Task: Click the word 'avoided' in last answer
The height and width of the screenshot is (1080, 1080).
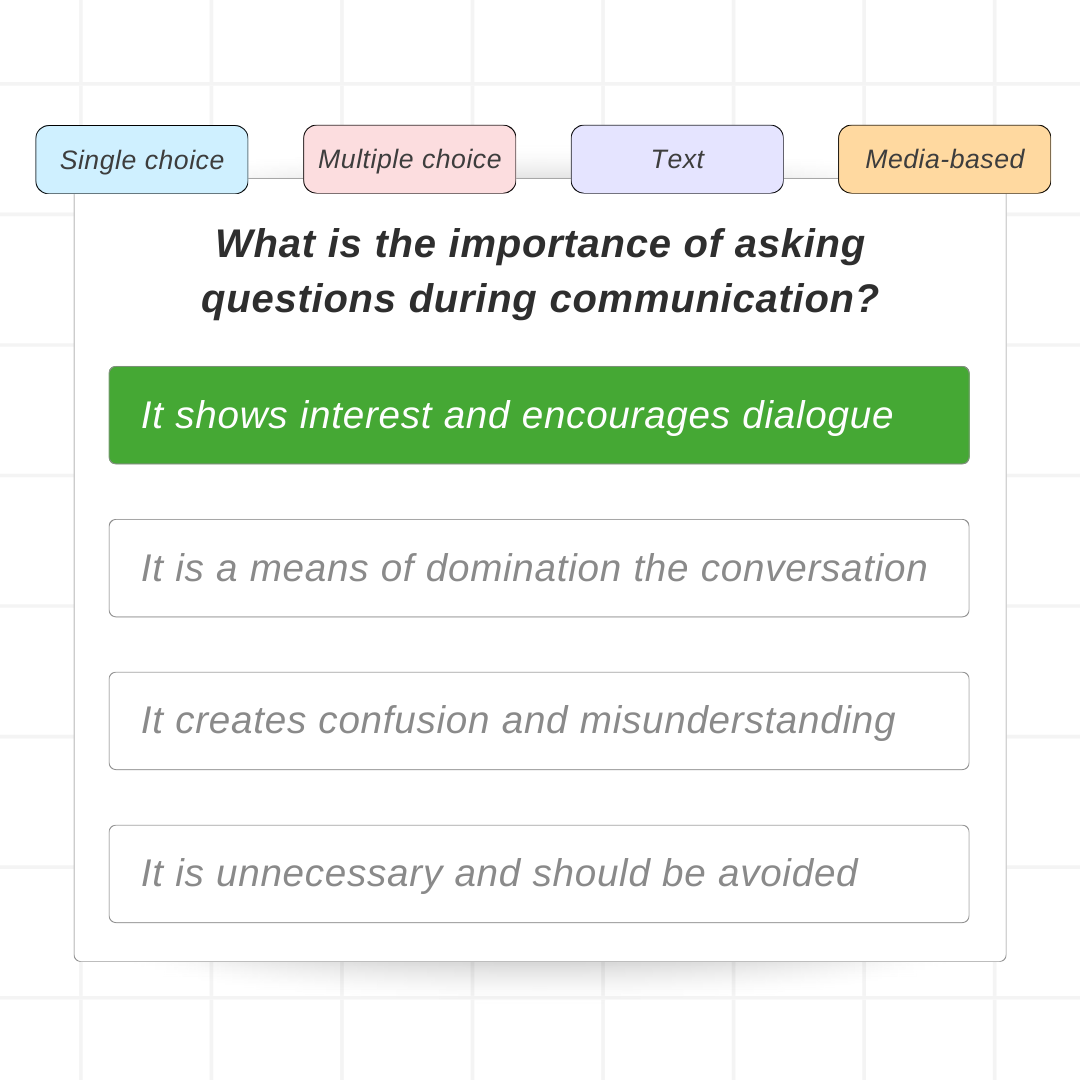Action: point(788,873)
